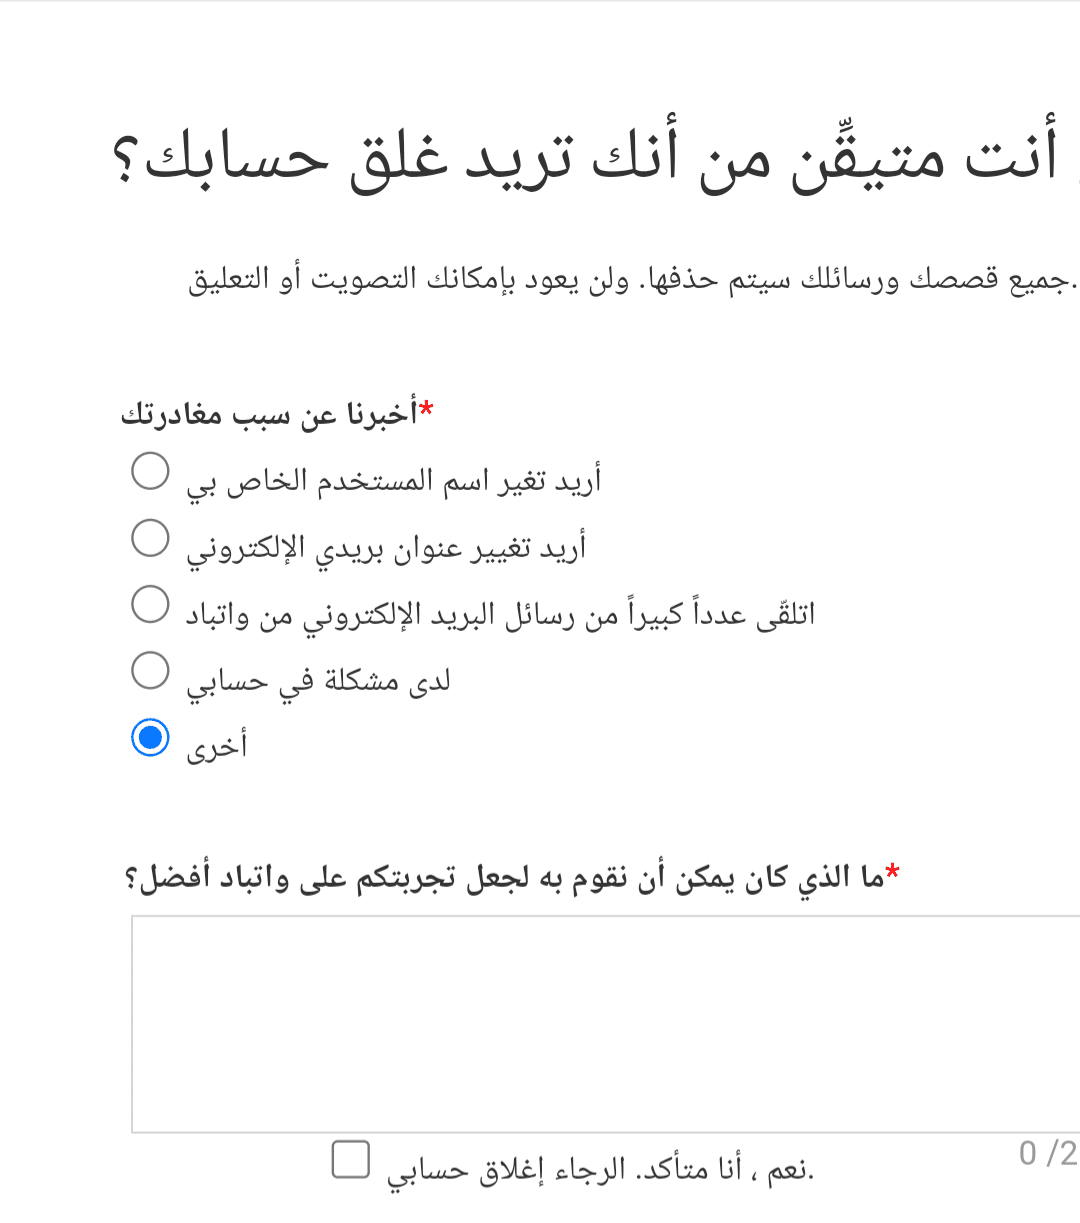Image resolution: width=1080 pixels, height=1223 pixels.
Task: Click the نعم، أنا متأكد confirmation label text
Action: coord(601,1169)
